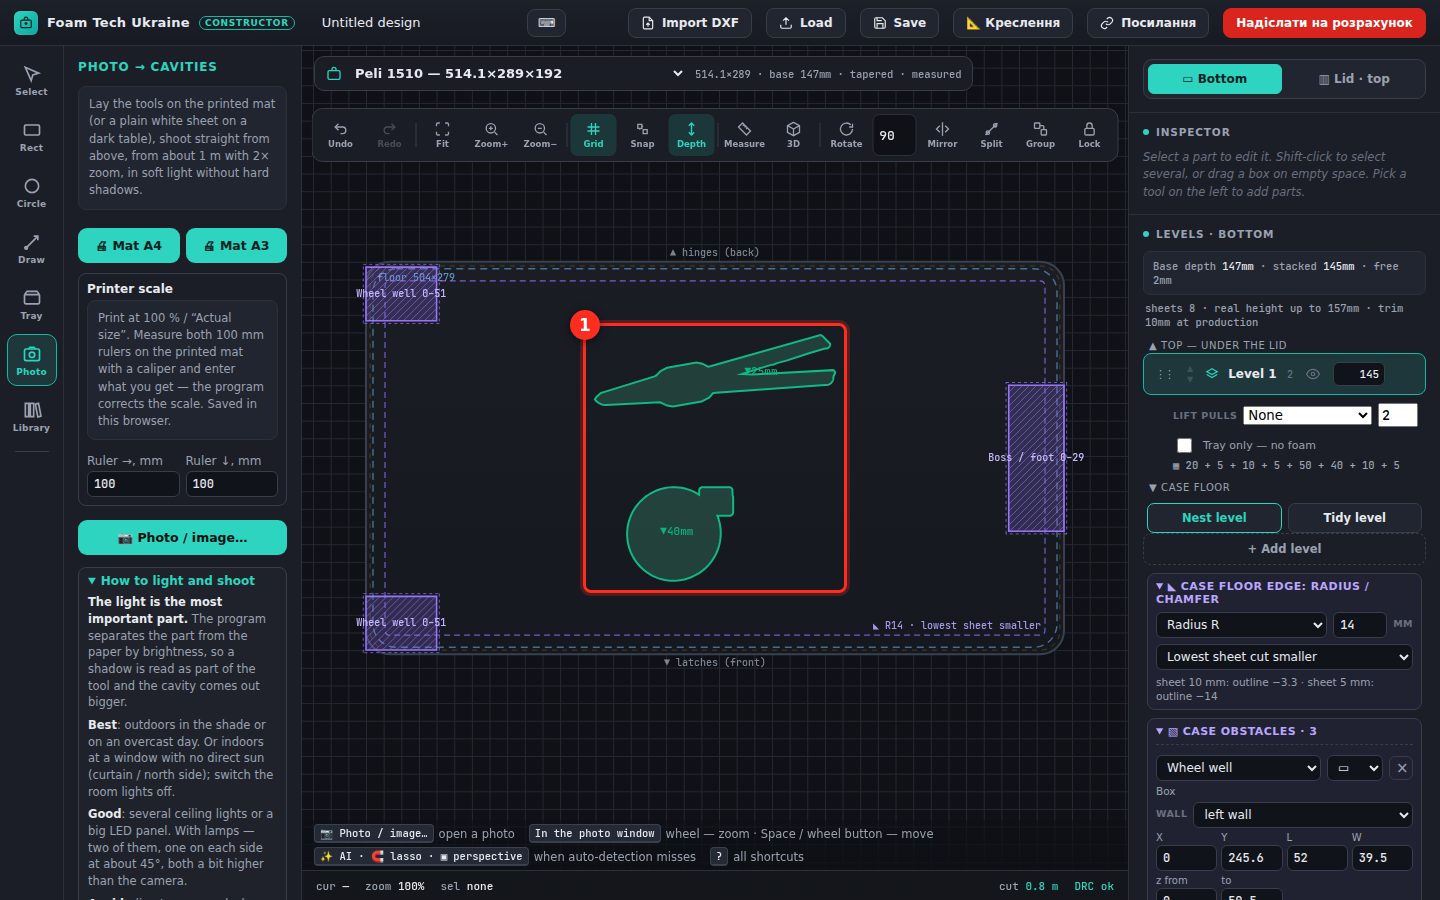Mirror the selected part

click(x=942, y=135)
